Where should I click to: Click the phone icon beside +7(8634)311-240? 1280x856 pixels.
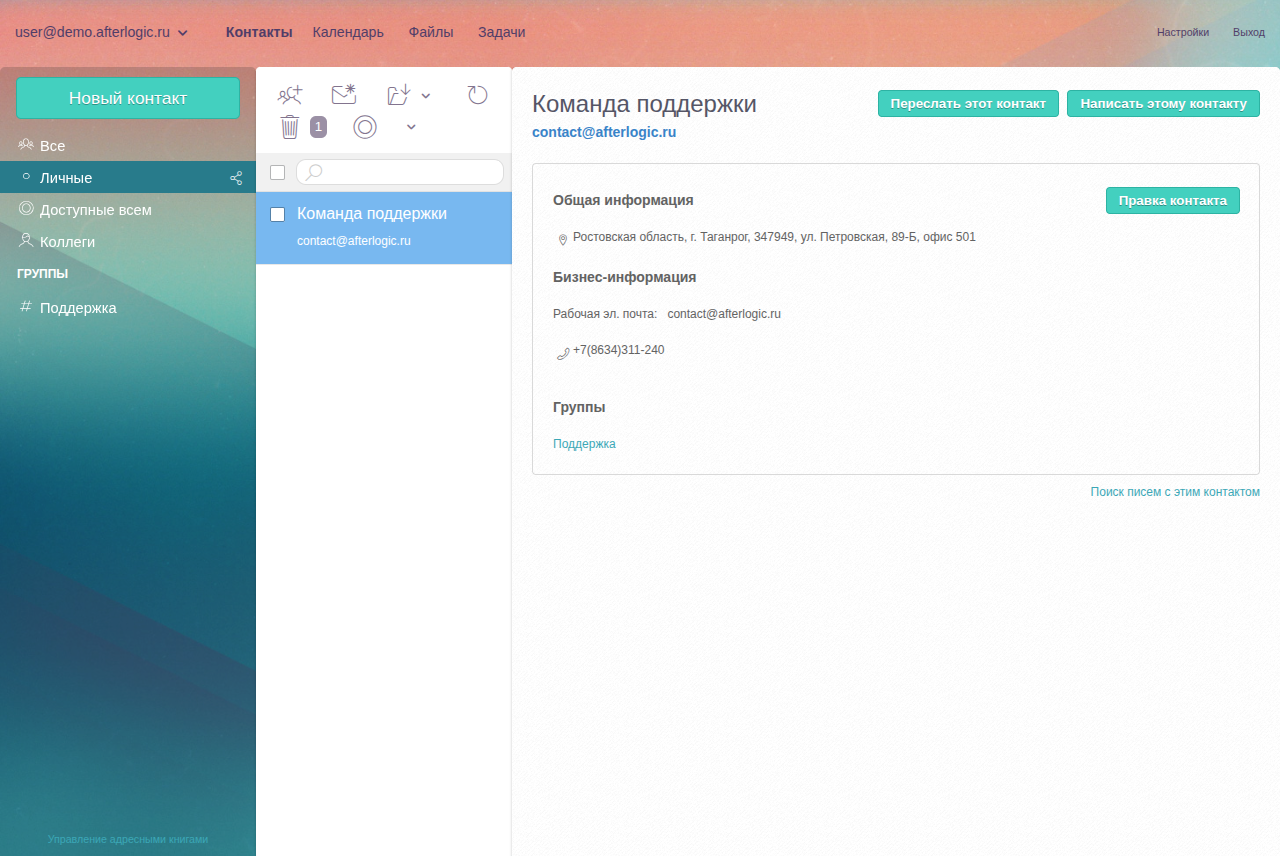[563, 352]
